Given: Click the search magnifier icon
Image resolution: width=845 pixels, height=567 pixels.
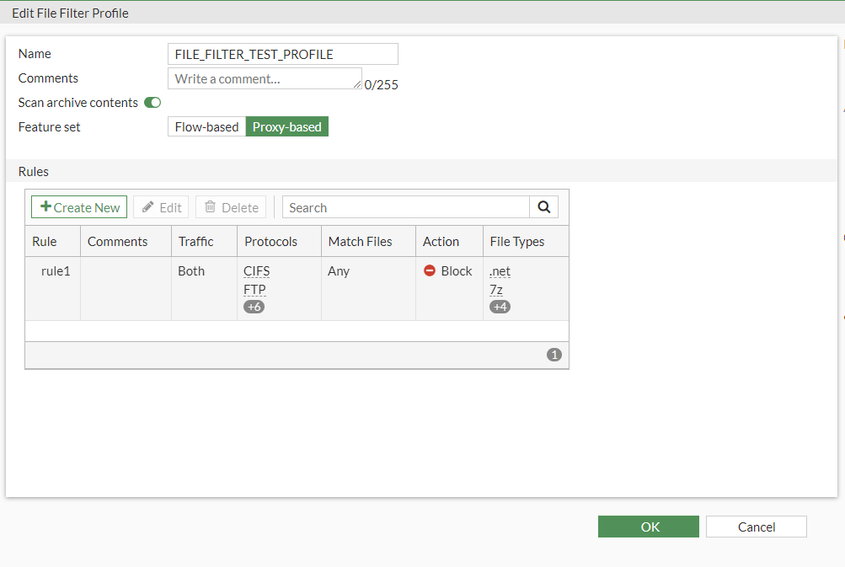Looking at the screenshot, I should [544, 207].
